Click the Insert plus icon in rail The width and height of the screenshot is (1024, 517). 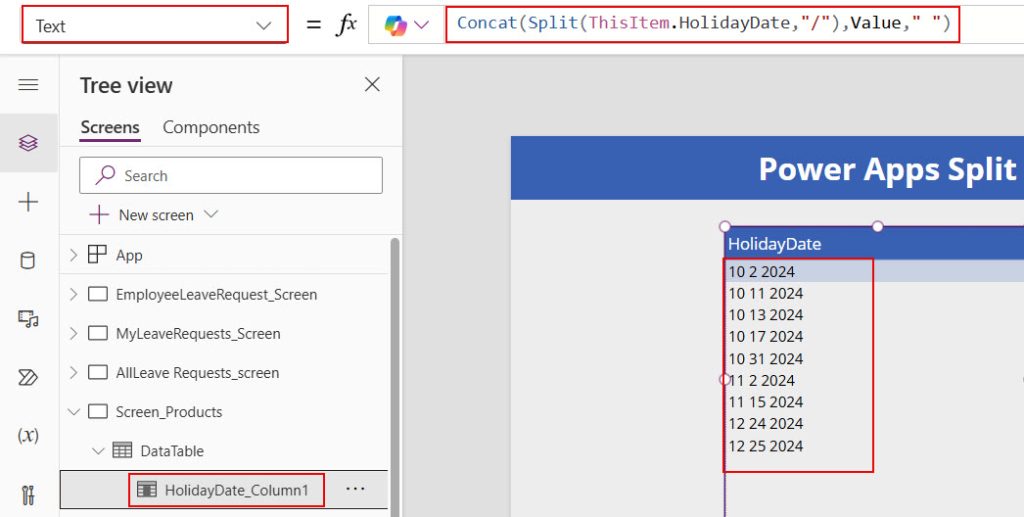pyautogui.click(x=28, y=202)
